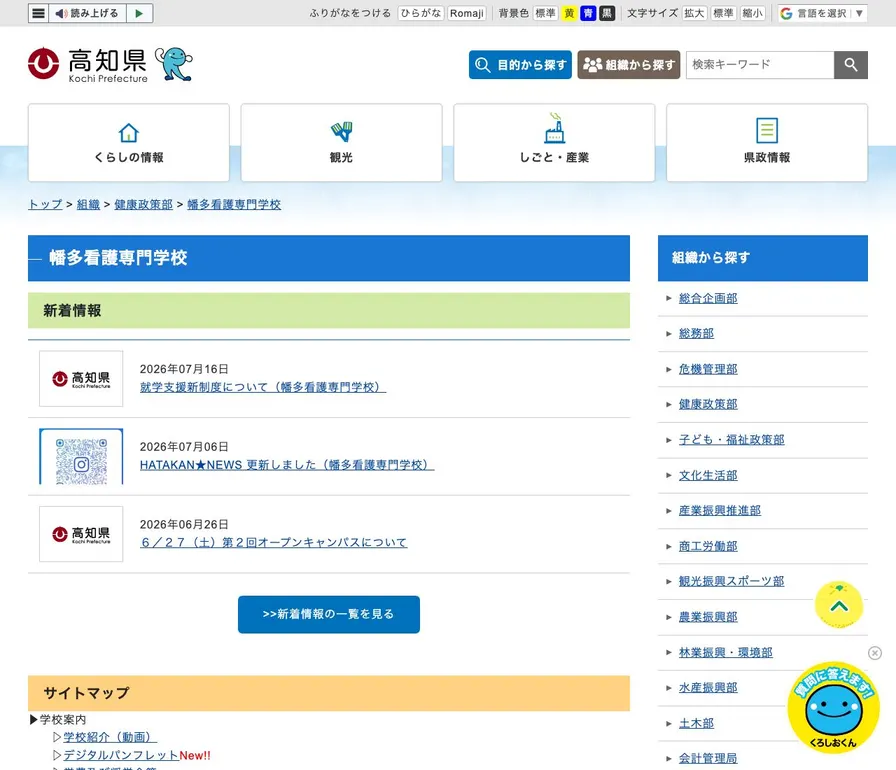Open the hamburger menu icon
Image resolution: width=896 pixels, height=770 pixels.
pos(38,13)
